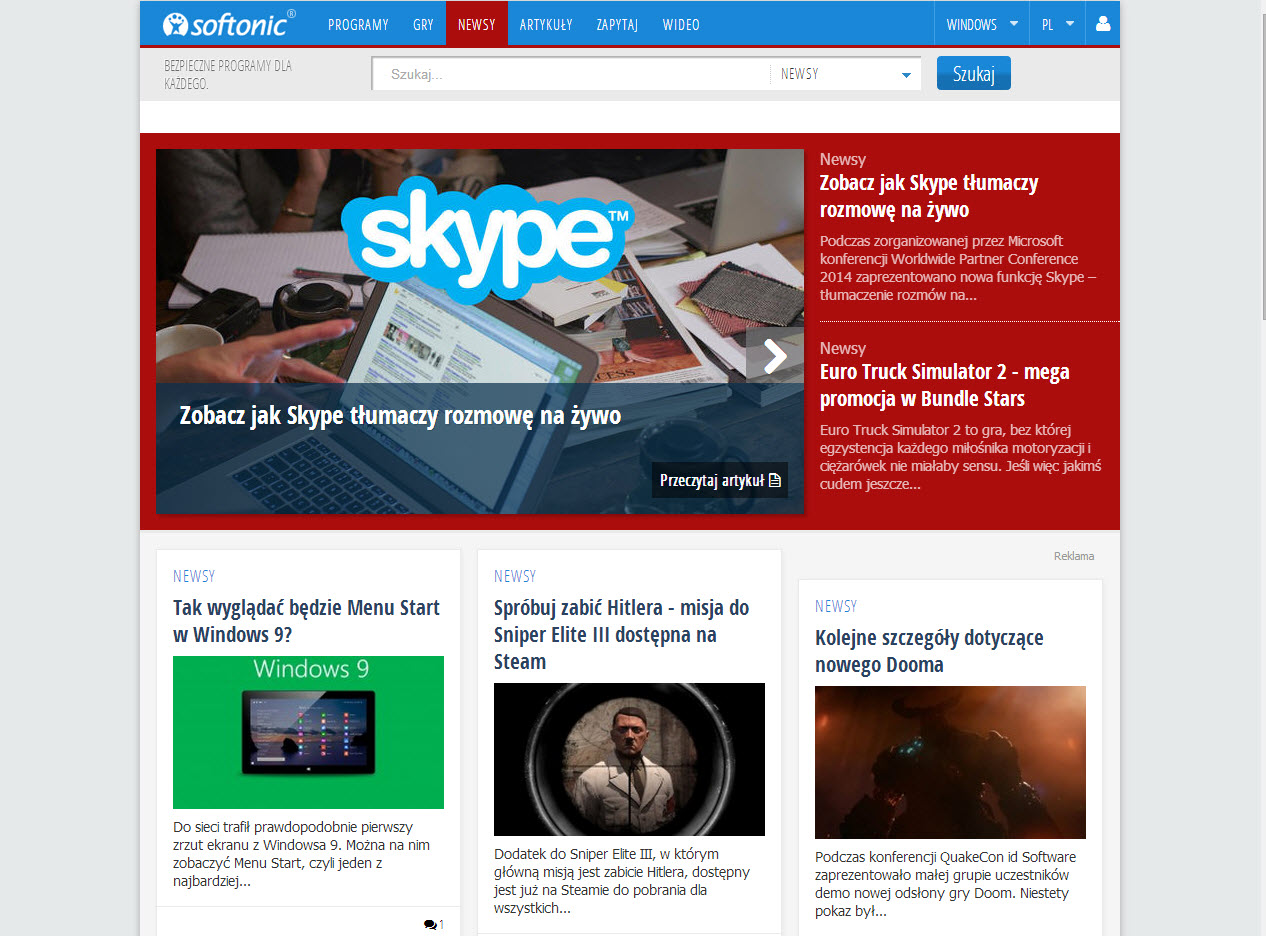Navigate to the WIDEO section
Image resolution: width=1266 pixels, height=936 pixels.
(681, 24)
